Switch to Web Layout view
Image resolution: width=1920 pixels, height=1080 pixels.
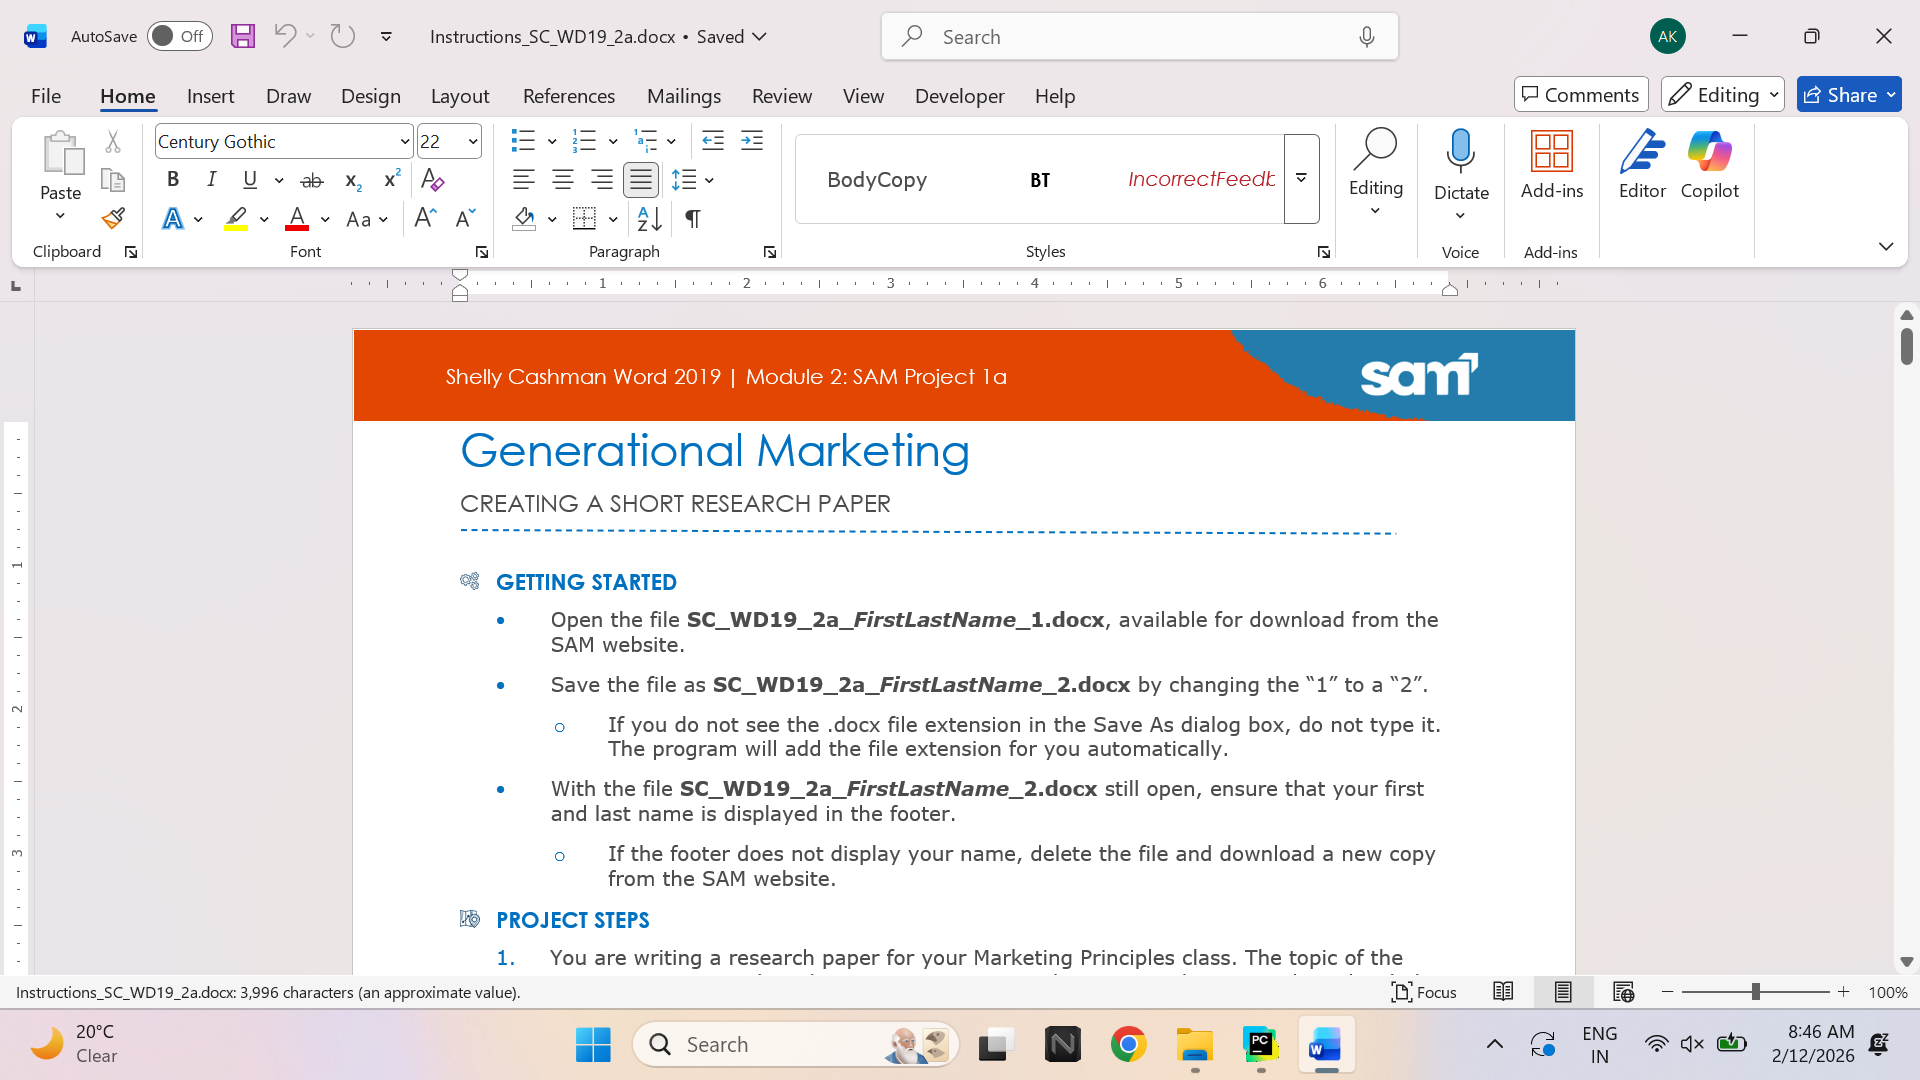coord(1623,992)
